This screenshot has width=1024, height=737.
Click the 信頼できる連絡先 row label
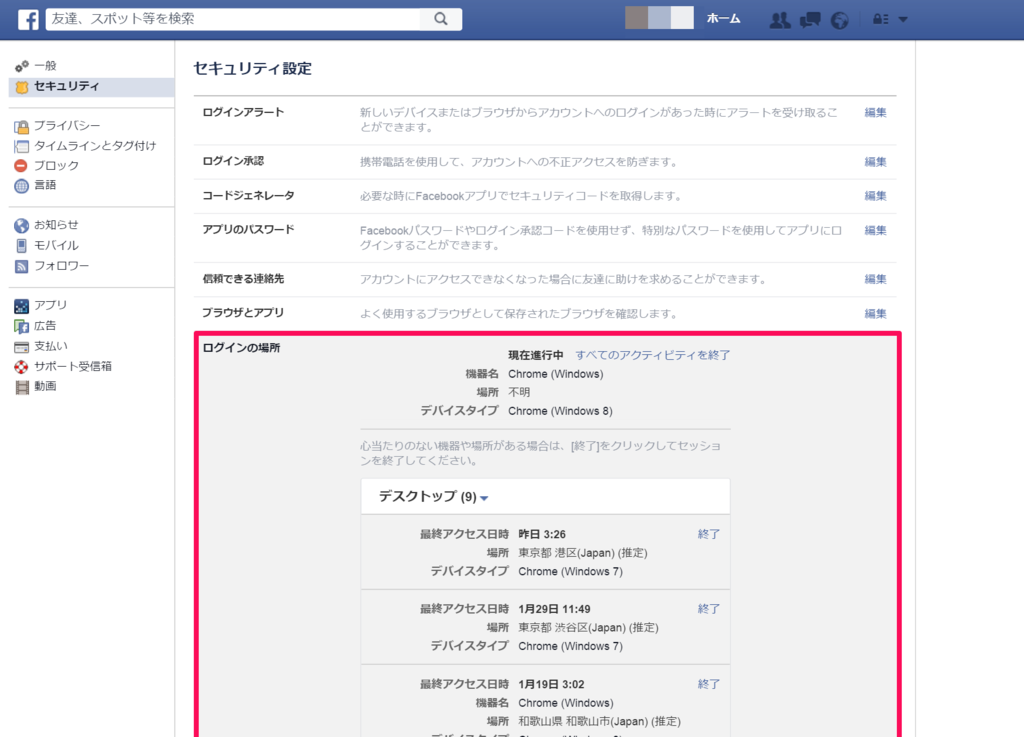[x=243, y=279]
